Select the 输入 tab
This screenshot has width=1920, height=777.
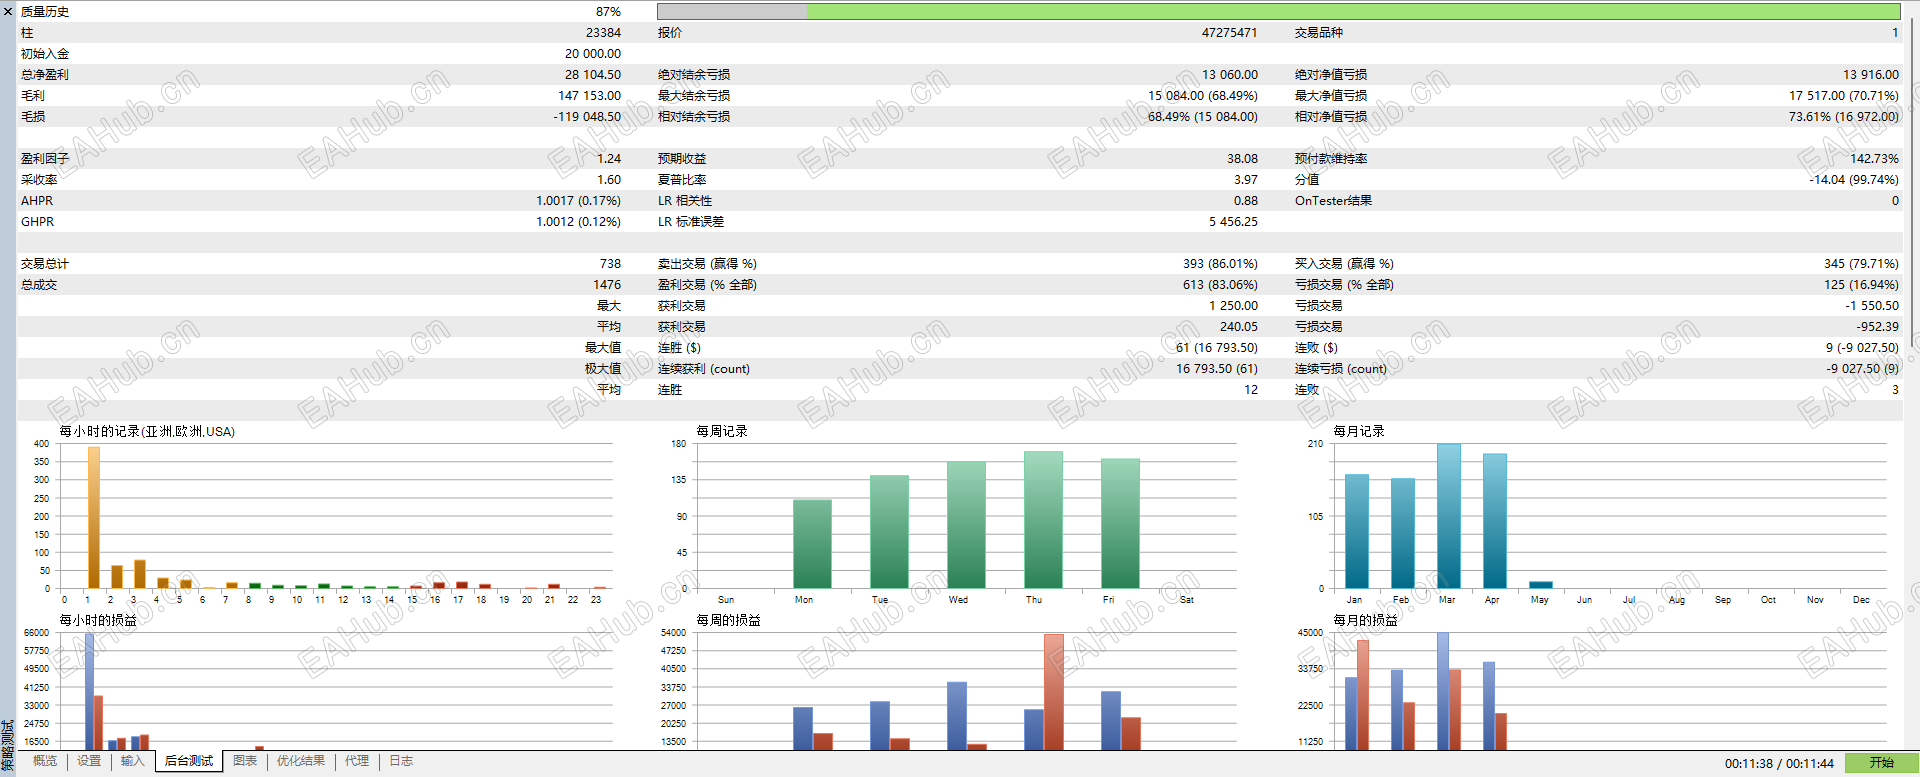click(x=133, y=761)
